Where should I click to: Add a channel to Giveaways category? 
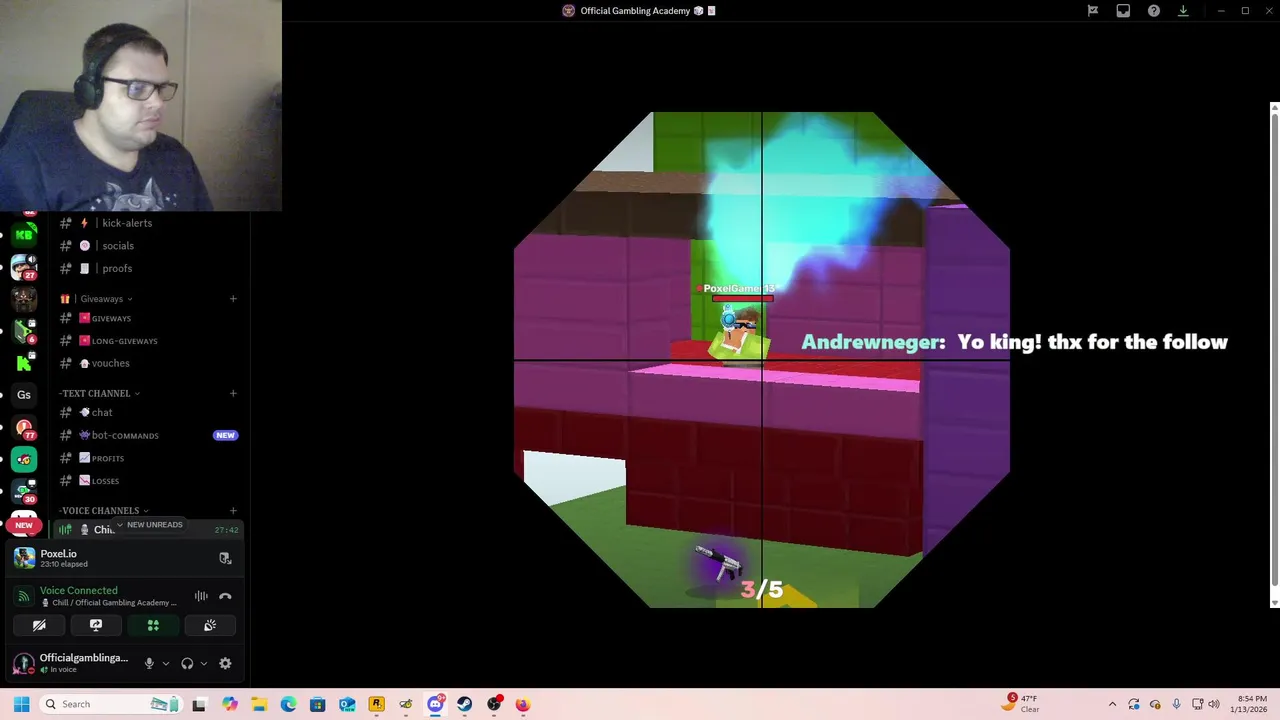point(233,299)
